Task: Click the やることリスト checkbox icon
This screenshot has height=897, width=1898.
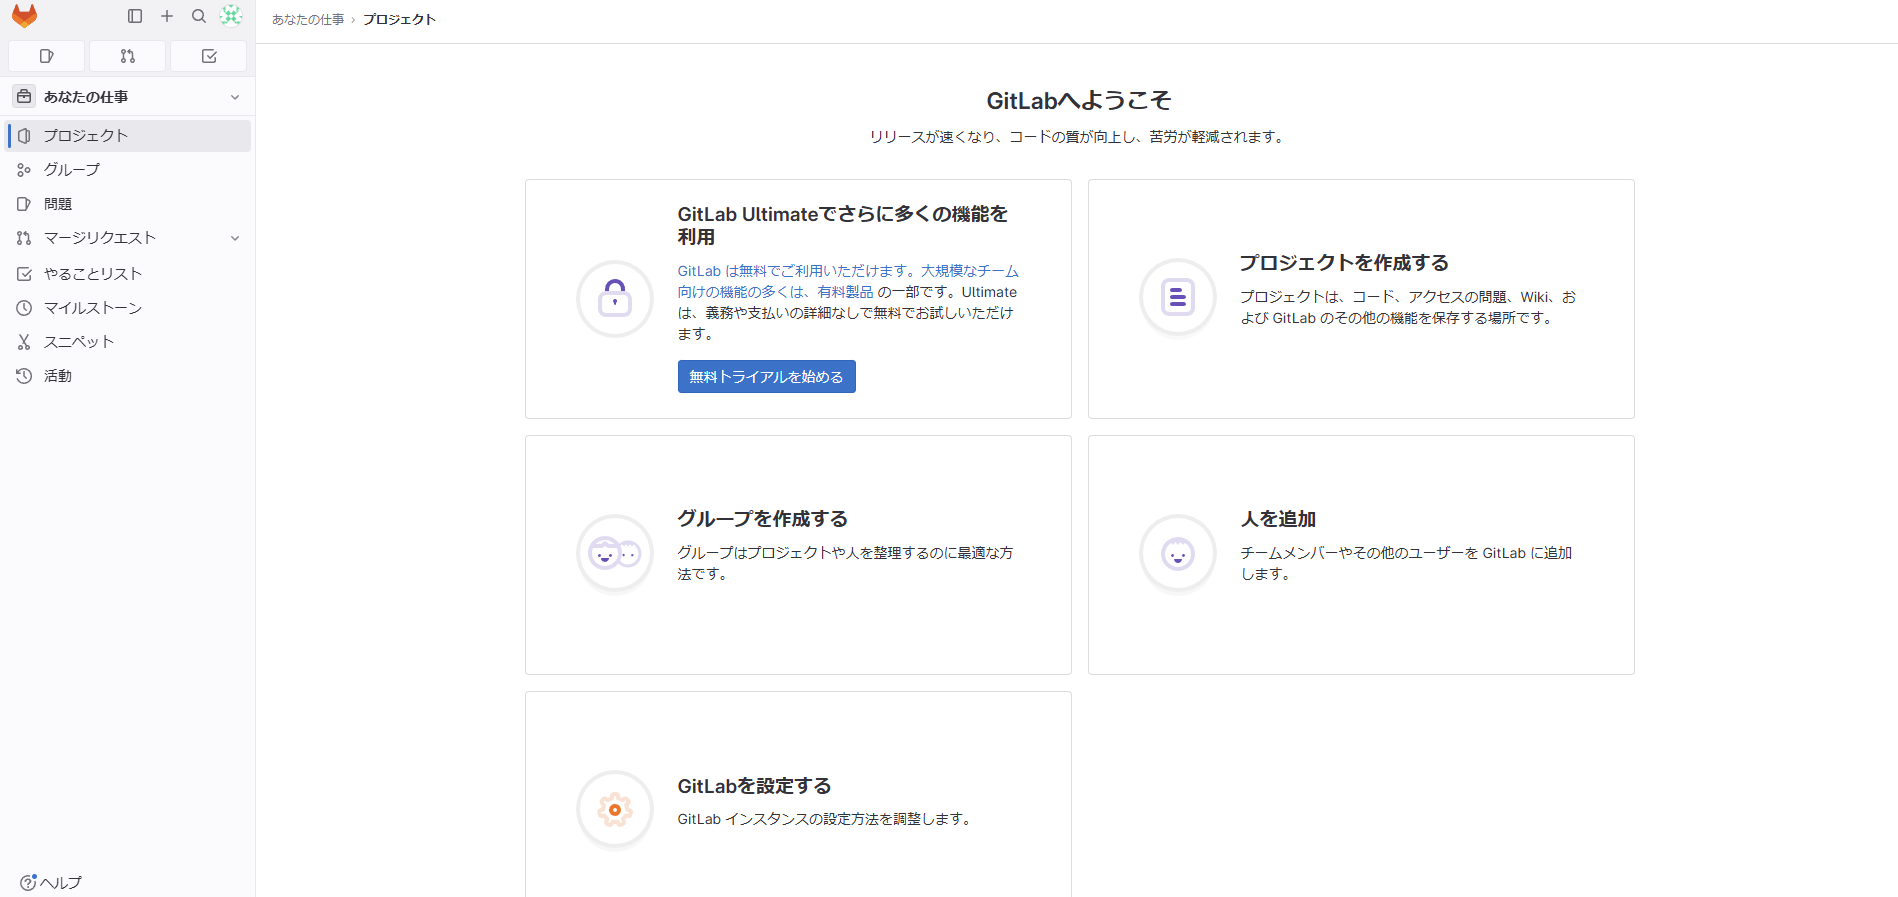Action: [x=24, y=274]
